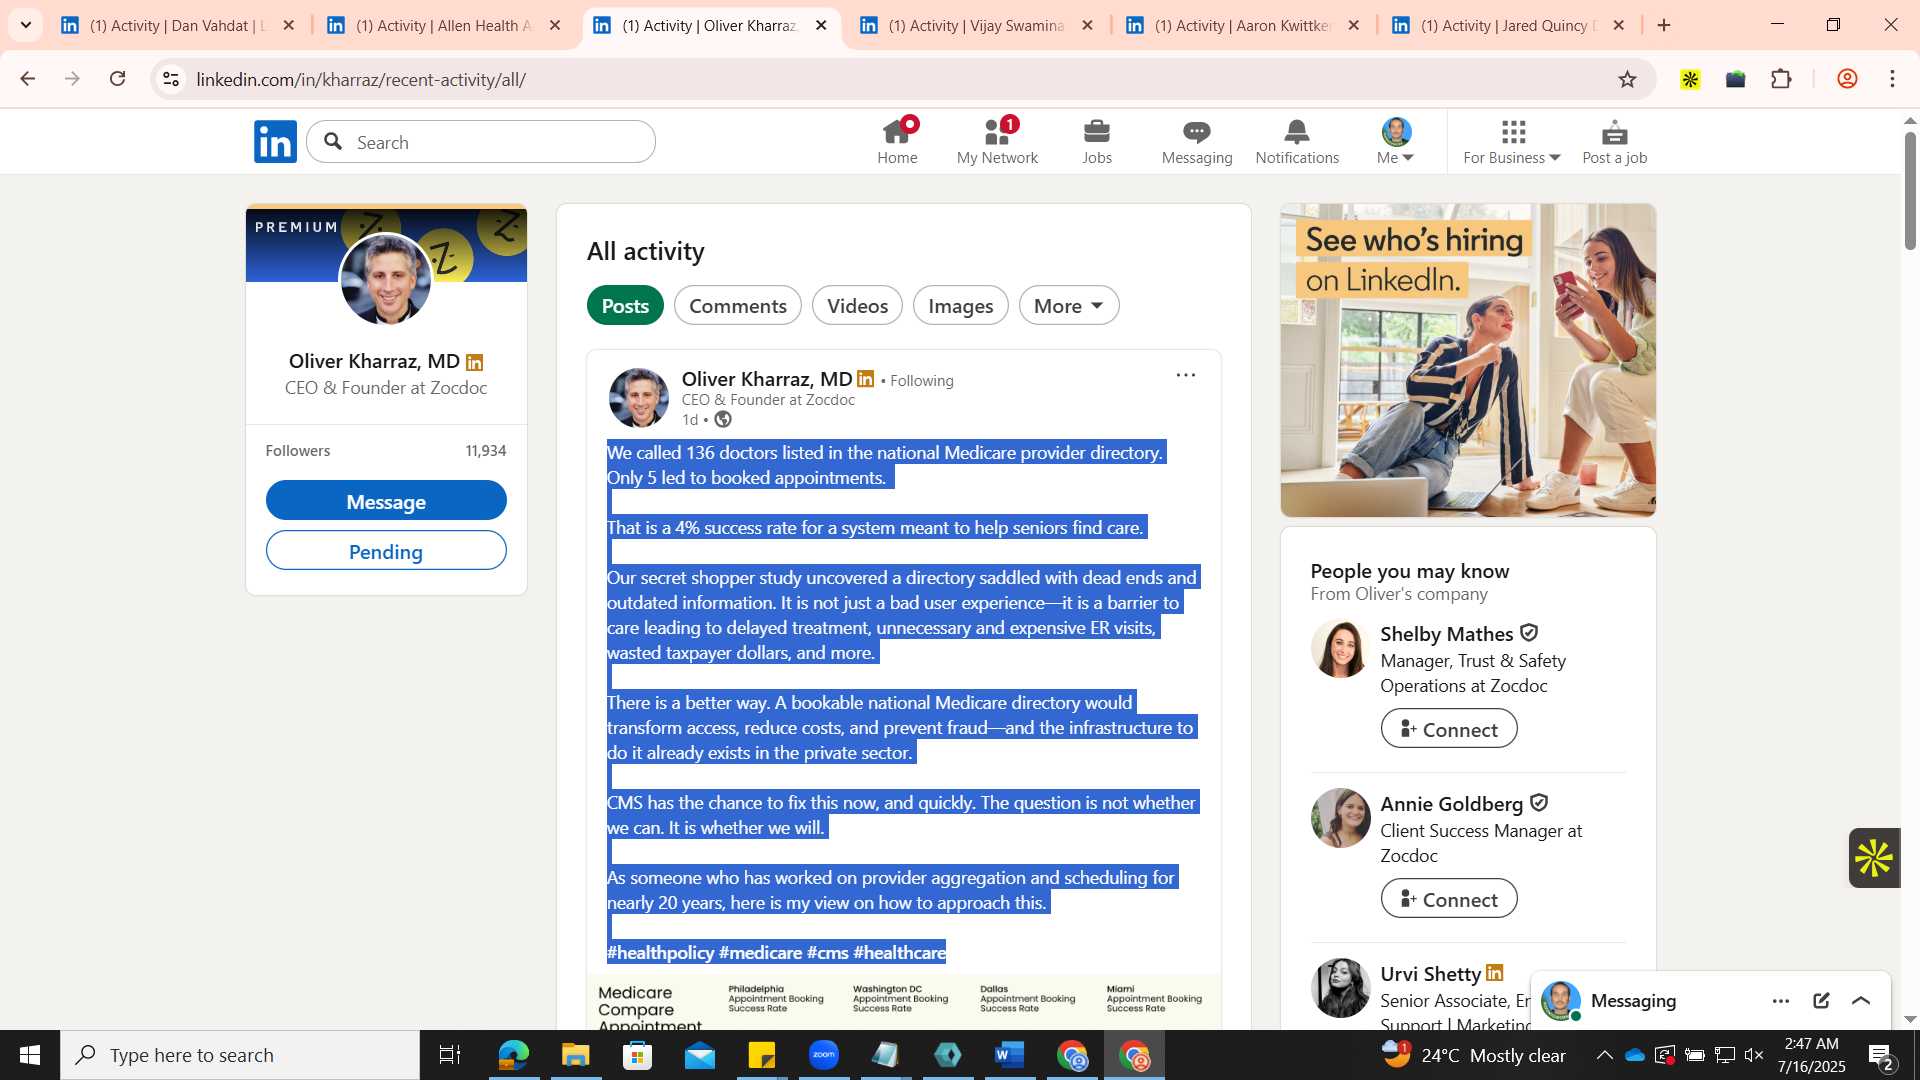Connect with Annie Goldberg
Image resolution: width=1920 pixels, height=1080 pixels.
pyautogui.click(x=1449, y=899)
